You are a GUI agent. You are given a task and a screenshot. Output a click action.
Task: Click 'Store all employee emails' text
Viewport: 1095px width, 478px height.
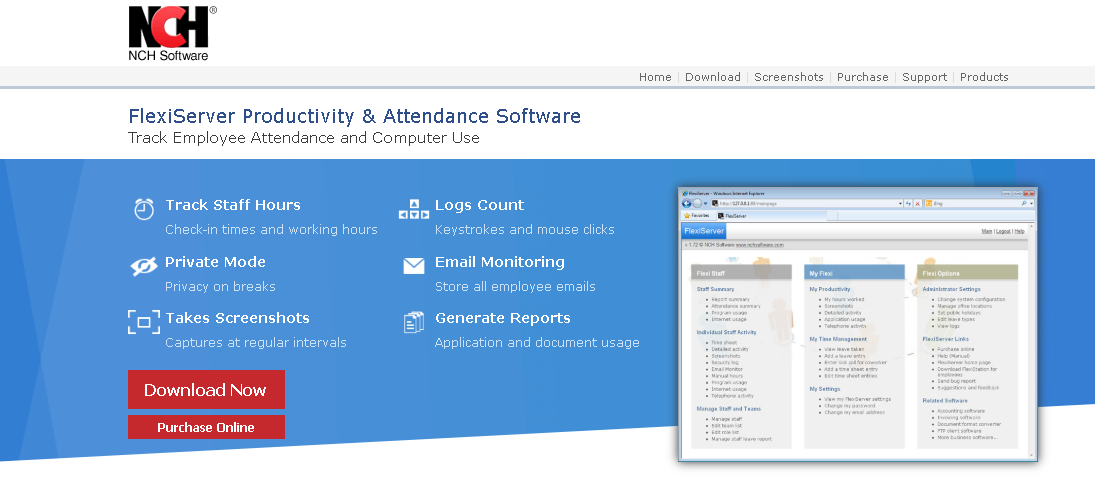click(x=515, y=287)
